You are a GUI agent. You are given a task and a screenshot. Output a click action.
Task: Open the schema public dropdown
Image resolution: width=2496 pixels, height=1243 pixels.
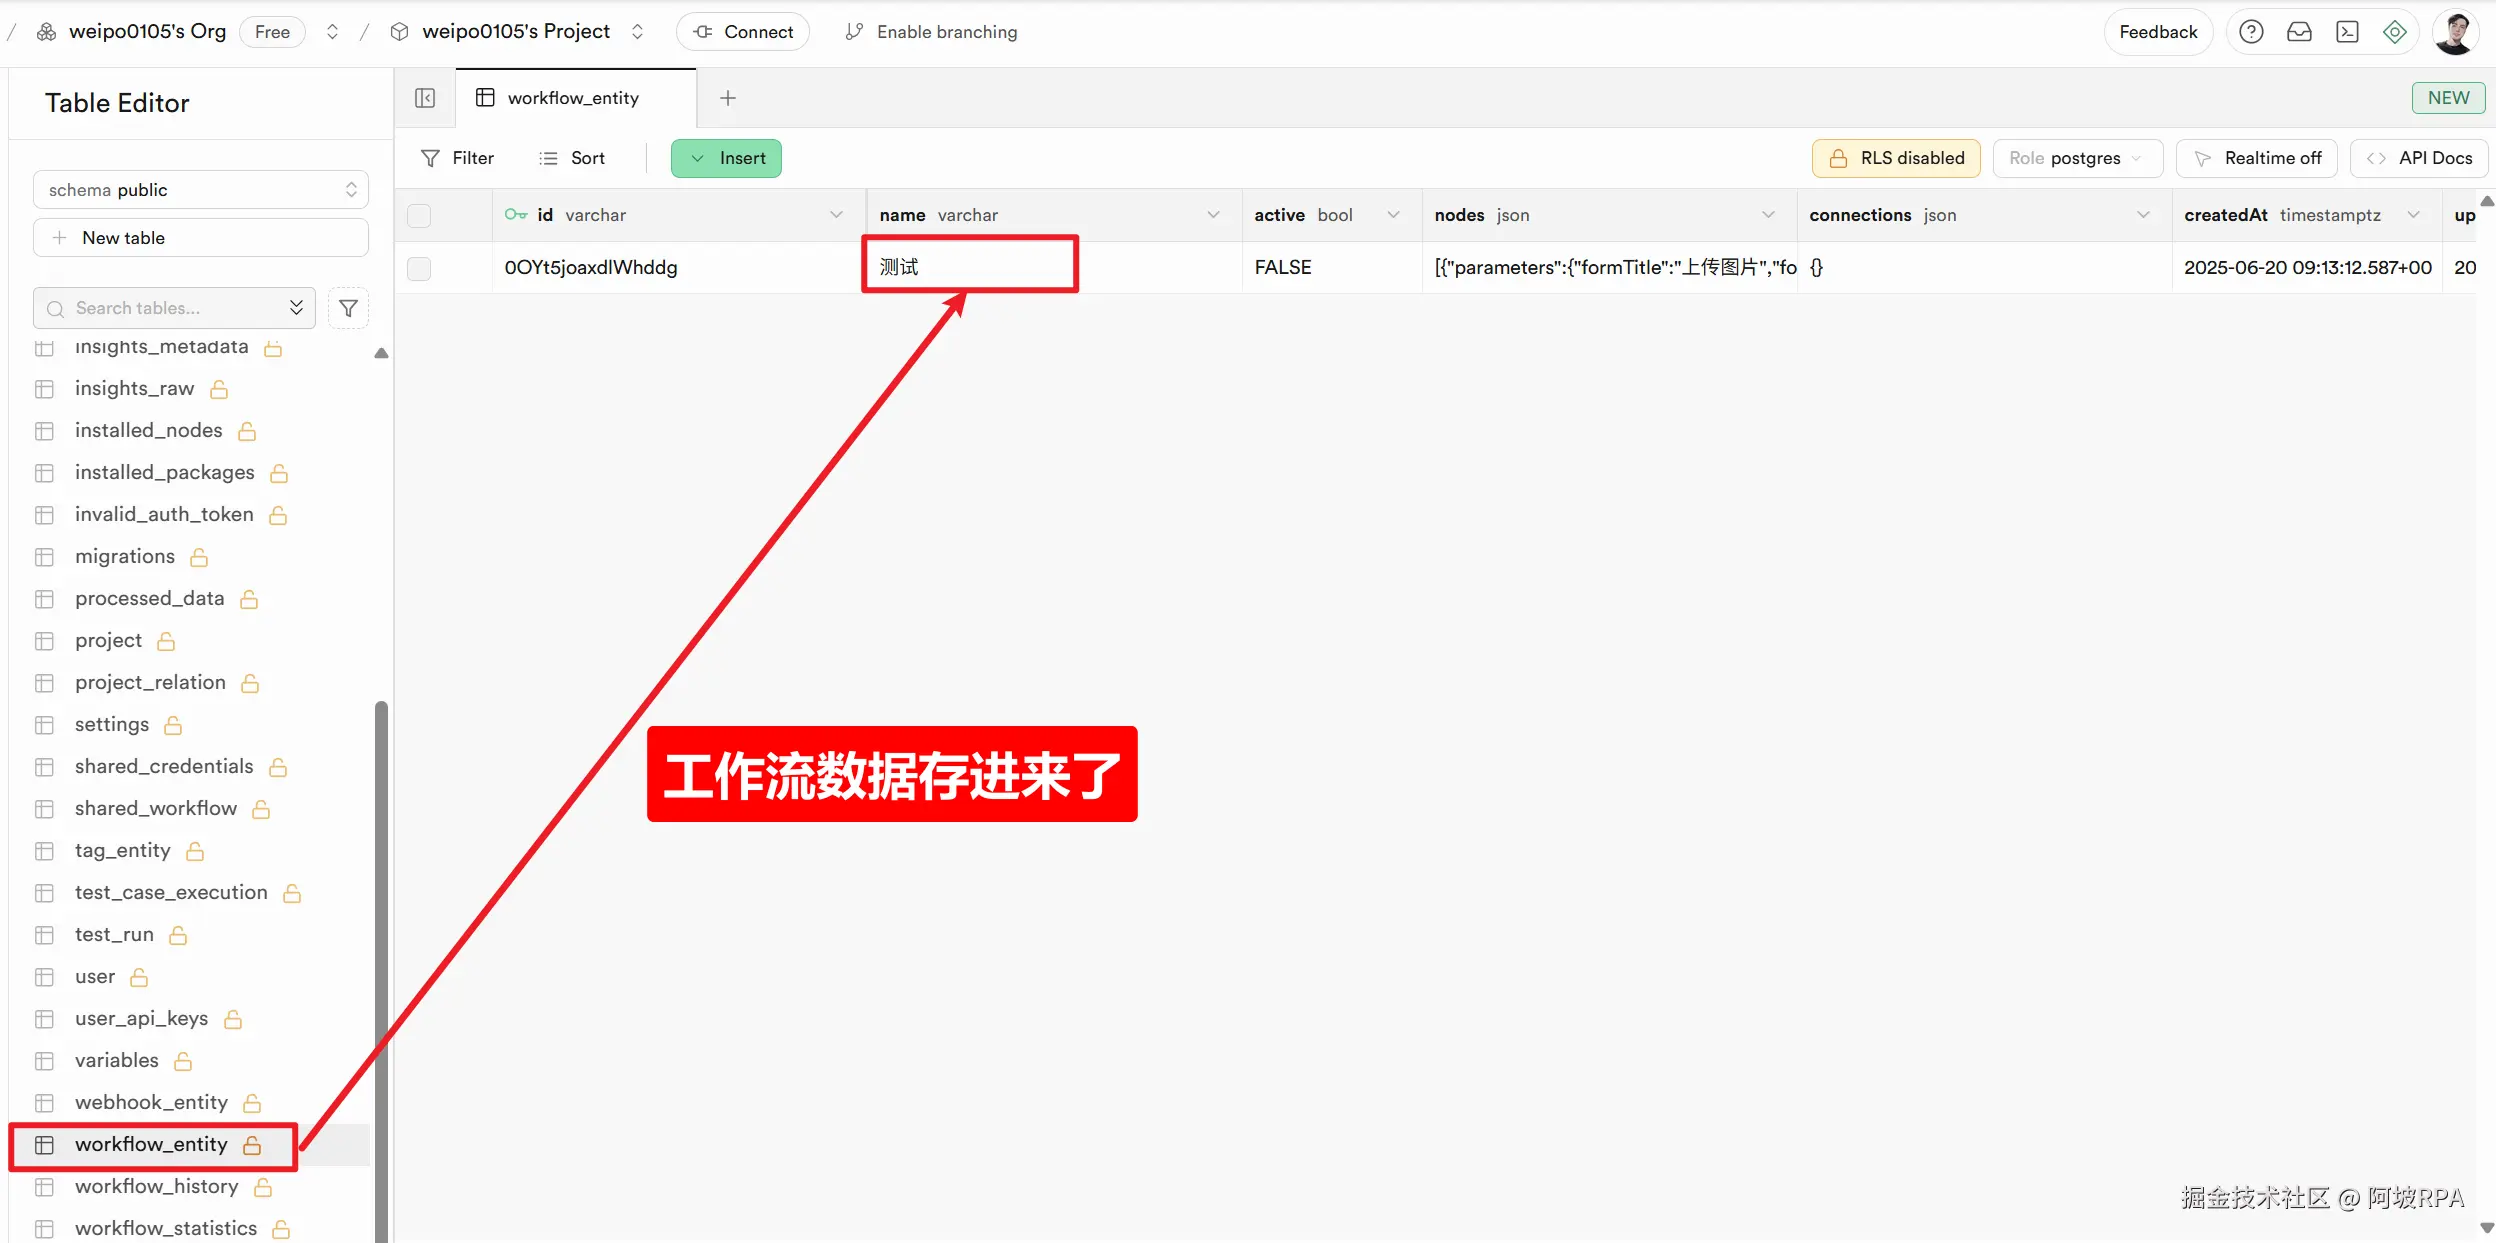pos(201,190)
